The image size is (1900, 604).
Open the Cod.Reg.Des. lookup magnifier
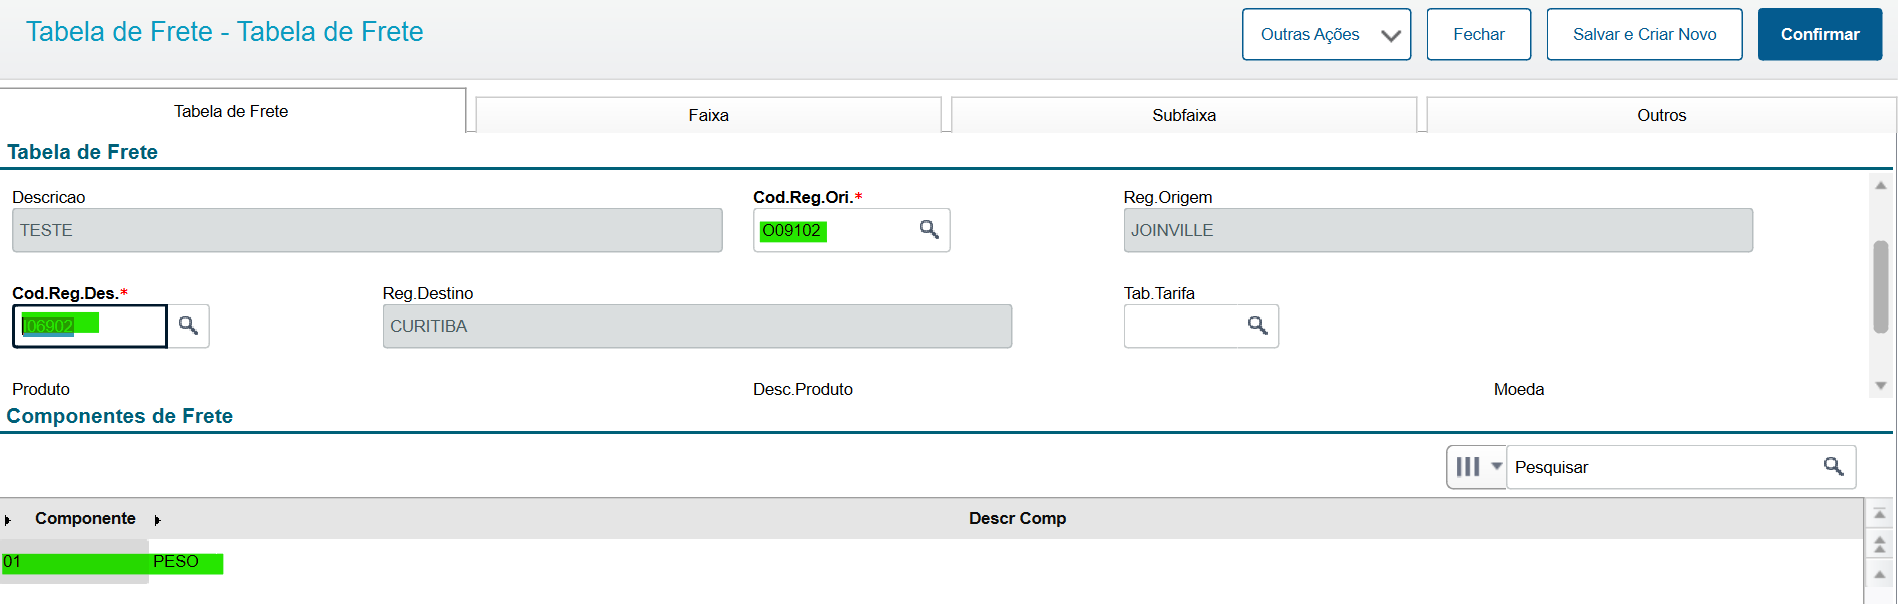click(188, 326)
